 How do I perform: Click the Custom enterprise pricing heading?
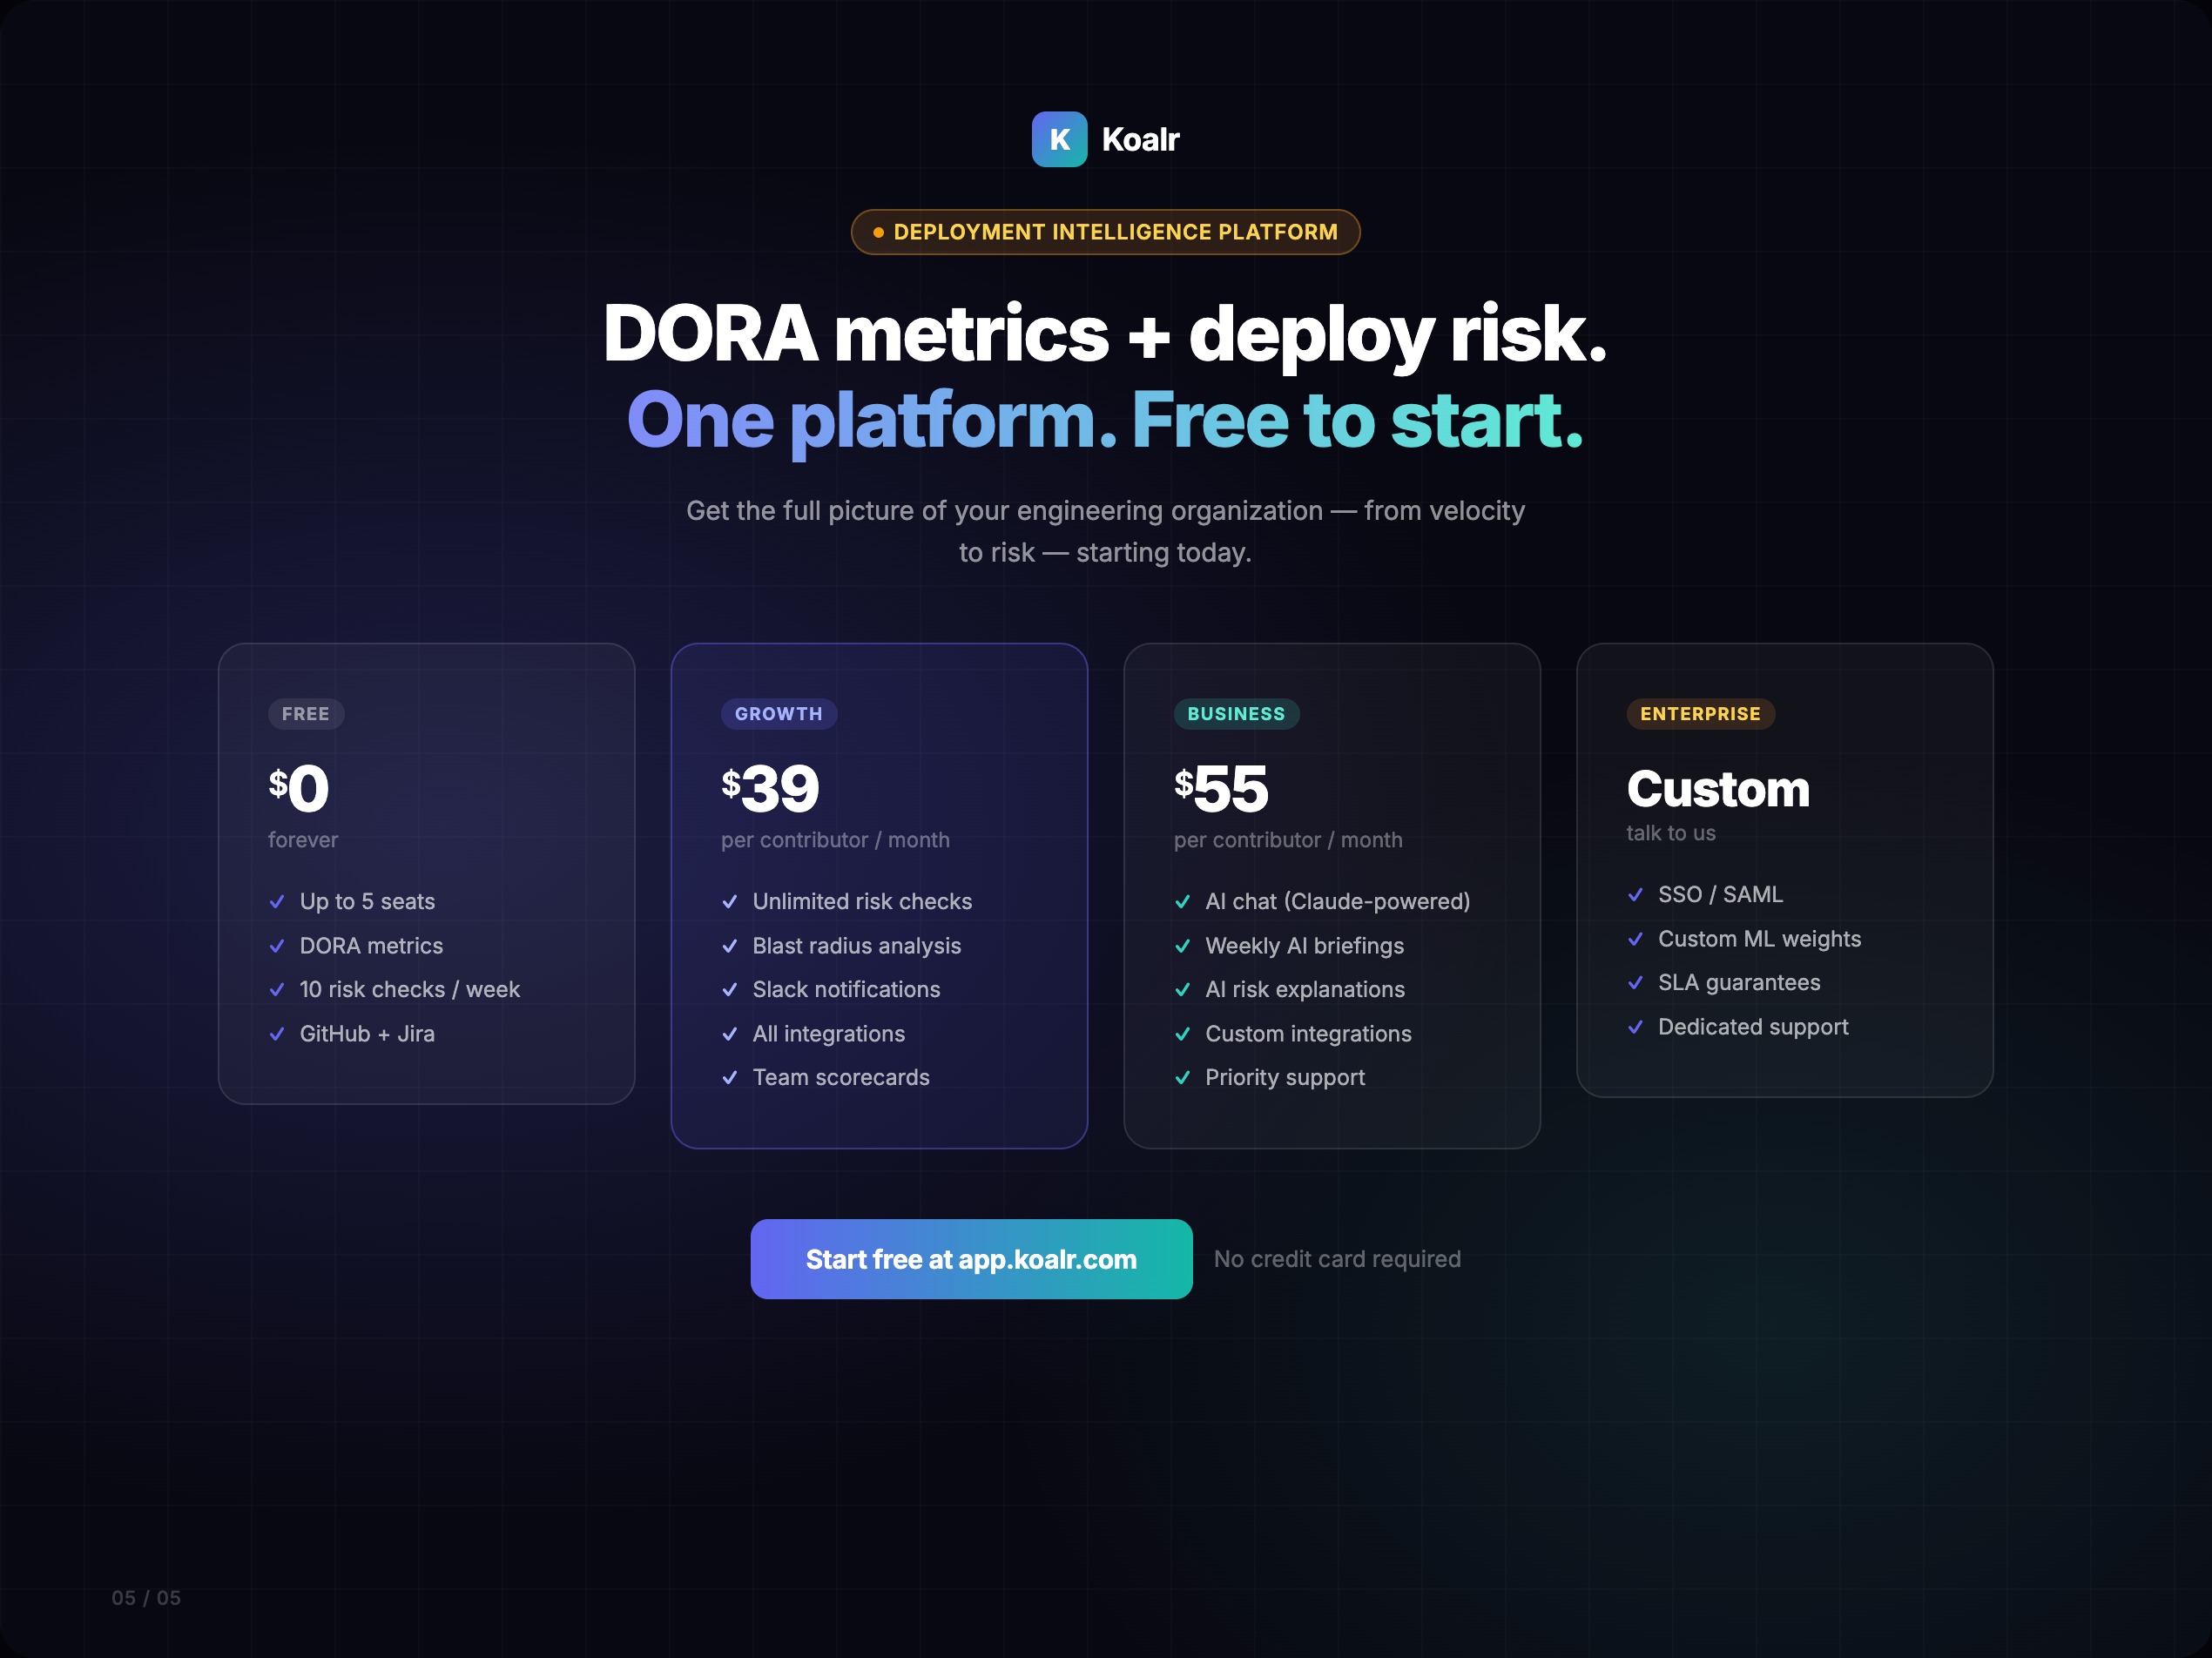tap(1718, 789)
